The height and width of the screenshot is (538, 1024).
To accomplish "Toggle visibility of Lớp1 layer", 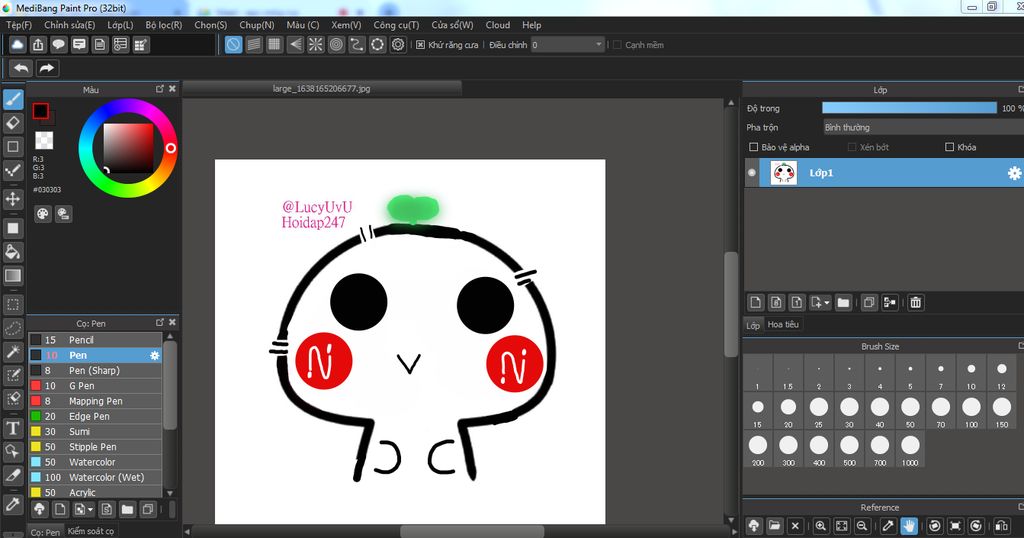I will pos(752,173).
